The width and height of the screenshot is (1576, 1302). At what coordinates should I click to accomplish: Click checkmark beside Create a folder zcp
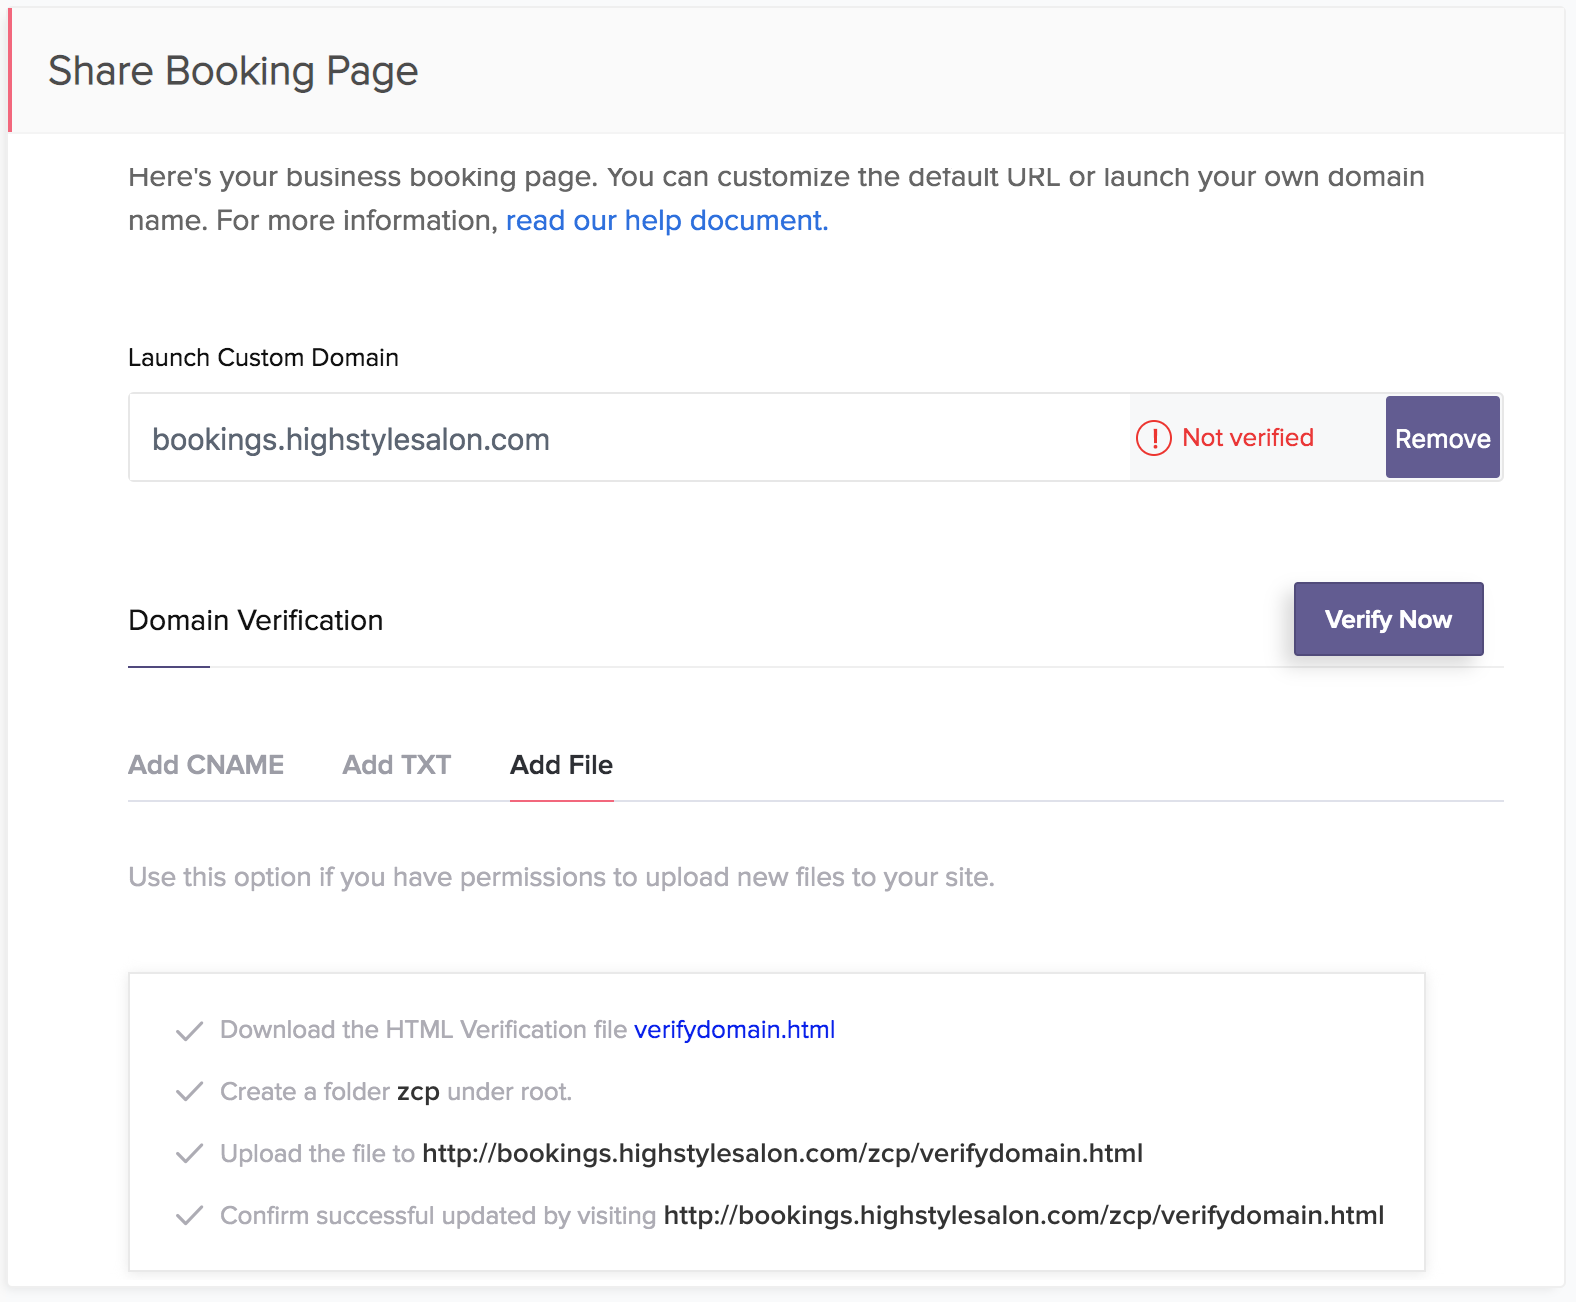pos(189,1092)
